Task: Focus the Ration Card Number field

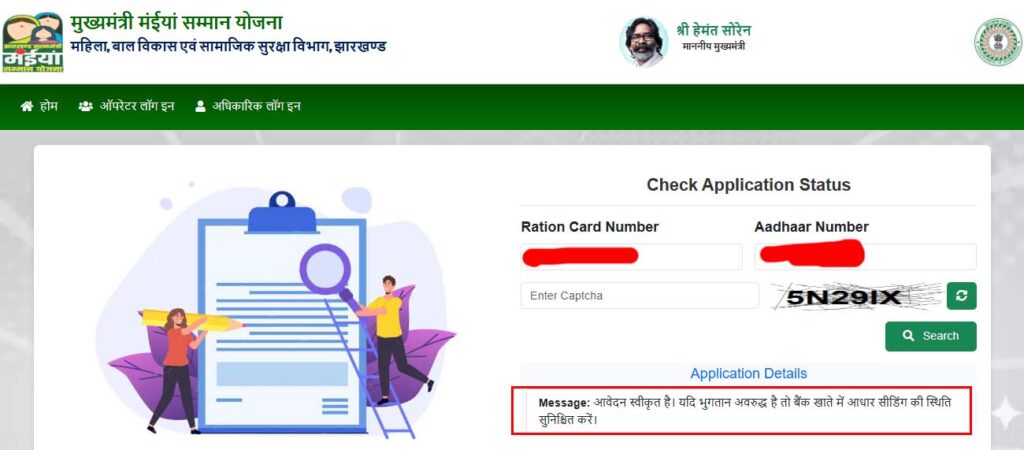Action: pyautogui.click(x=632, y=257)
